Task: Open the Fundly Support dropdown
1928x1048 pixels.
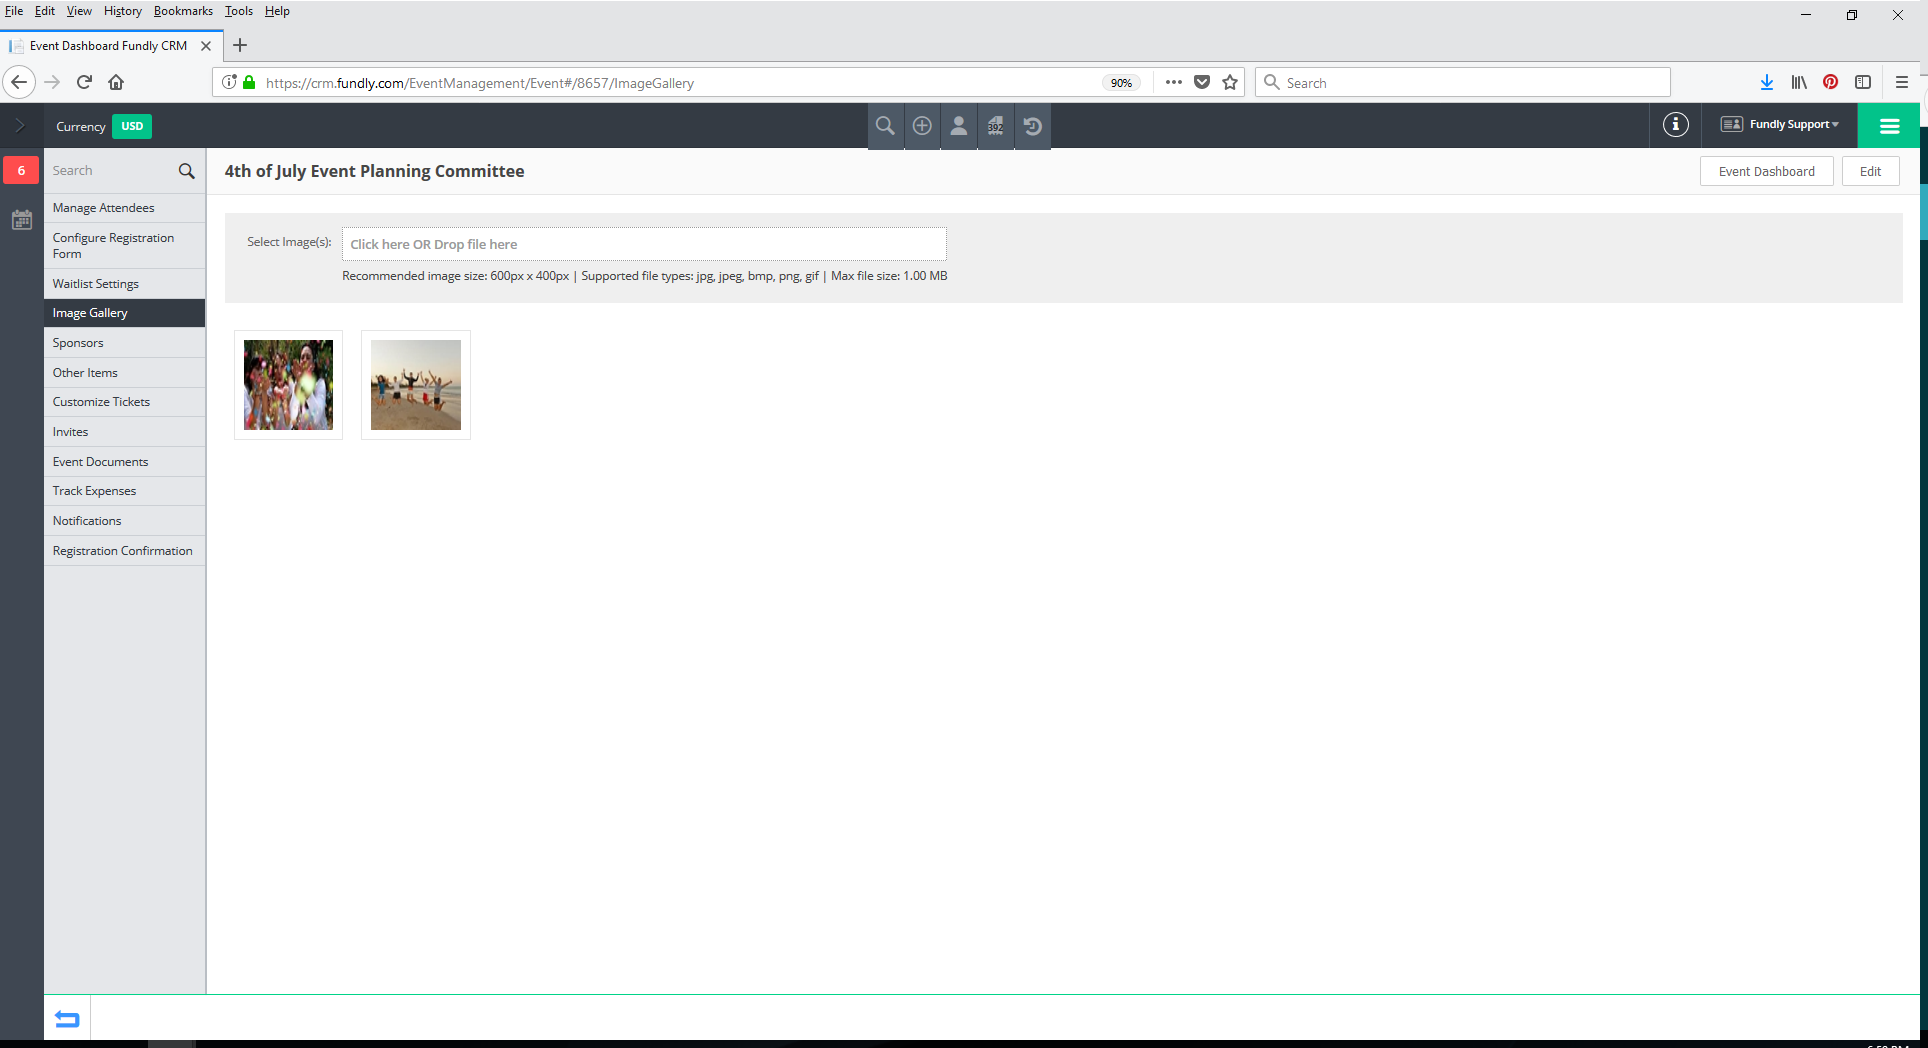Action: point(1781,125)
